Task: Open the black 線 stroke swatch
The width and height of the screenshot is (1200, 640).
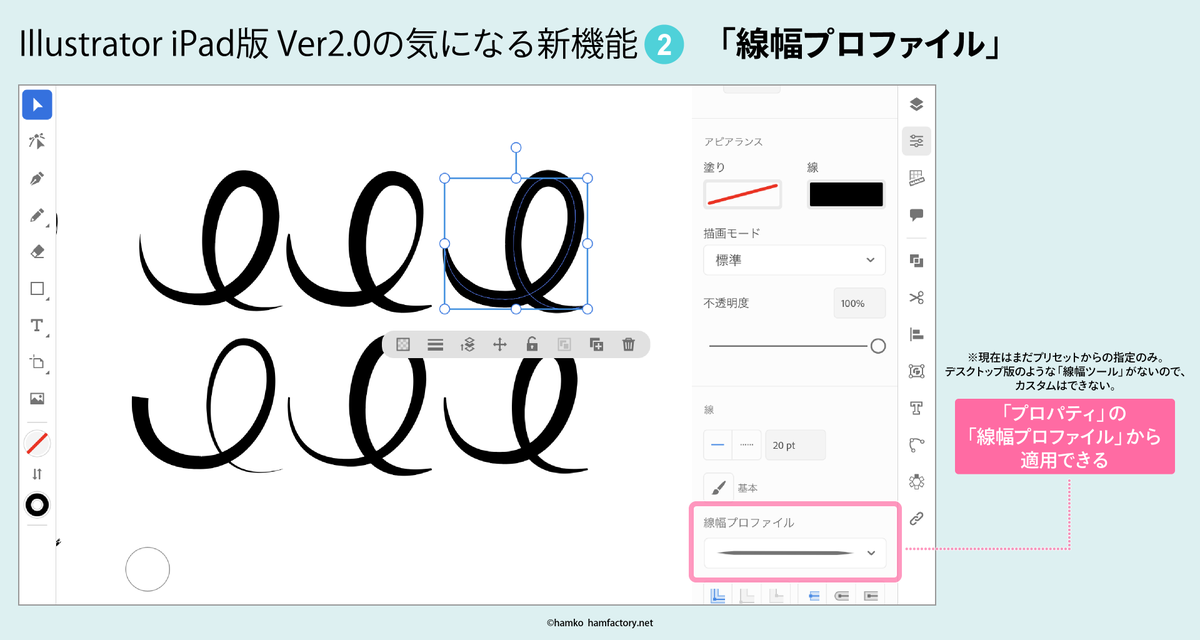Action: 846,194
